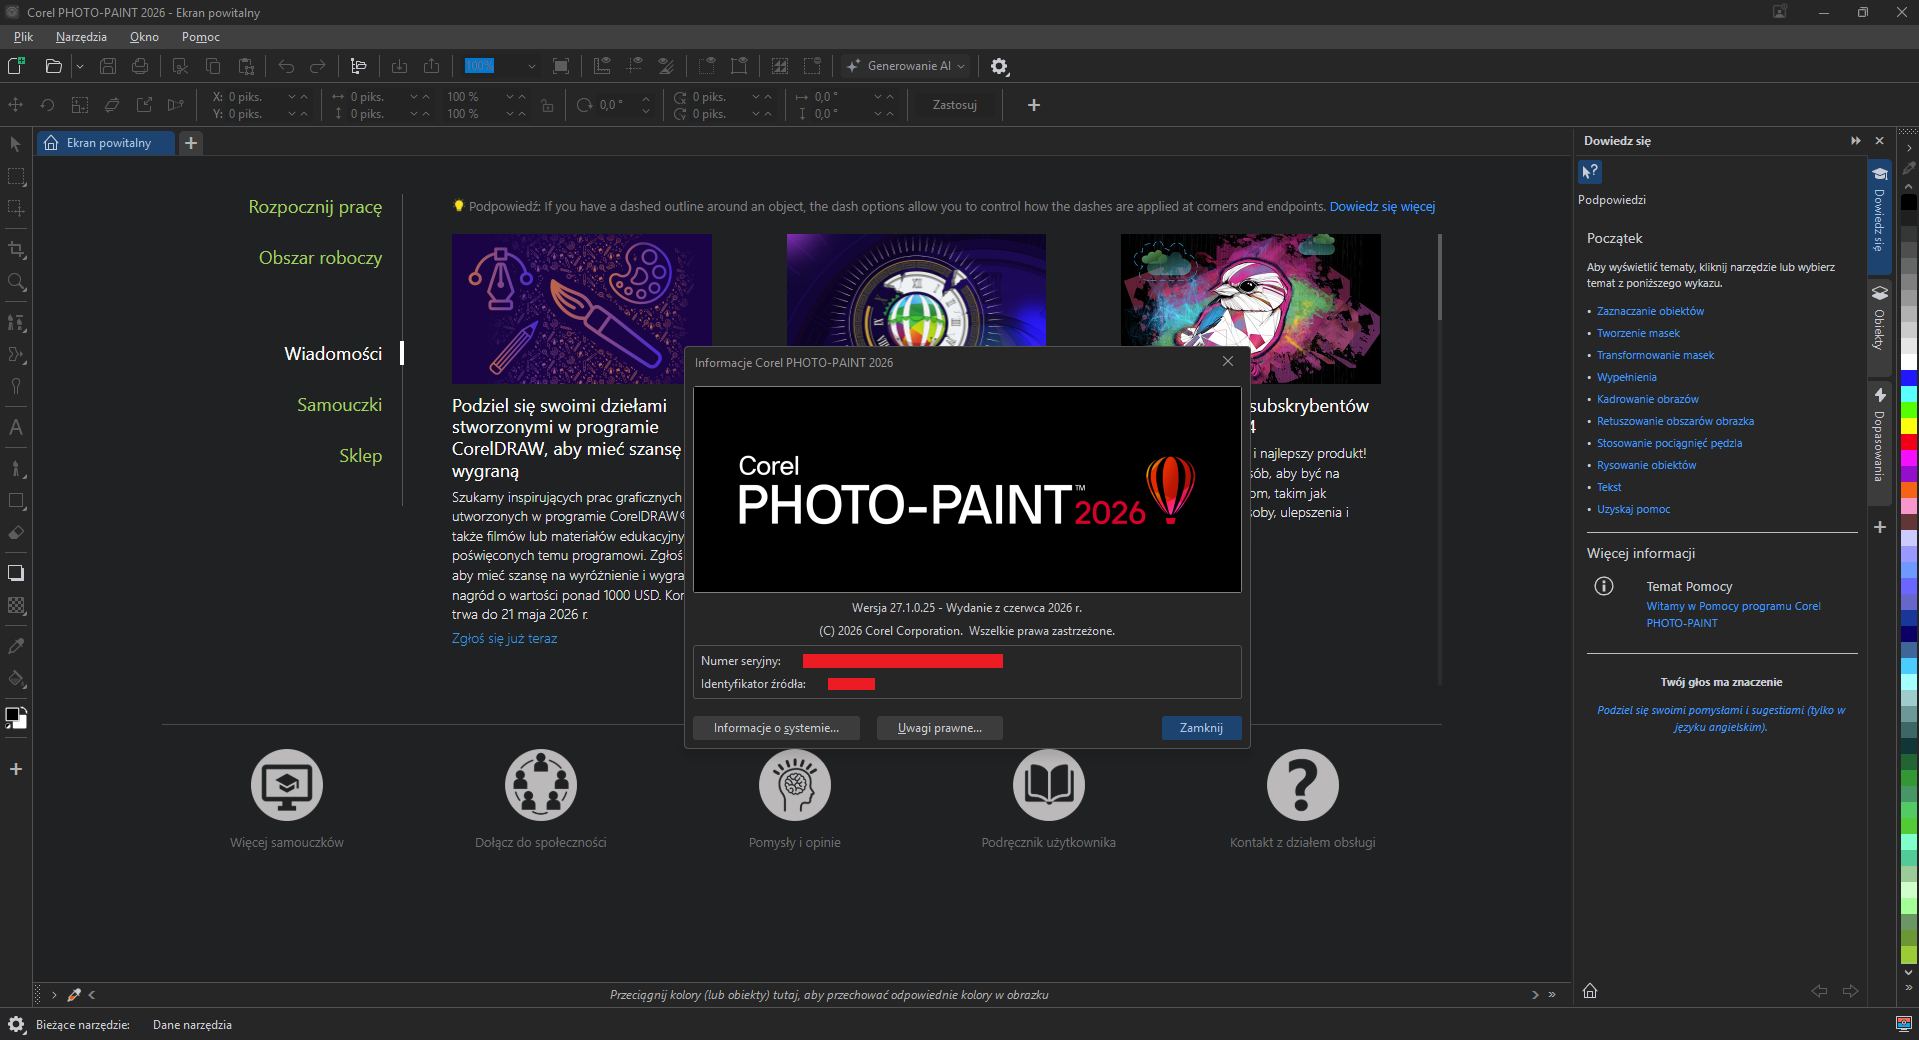Close the Informacje Corel PHOTO-PAINT 2026 dialog
This screenshot has height=1040, width=1919.
click(x=1228, y=362)
